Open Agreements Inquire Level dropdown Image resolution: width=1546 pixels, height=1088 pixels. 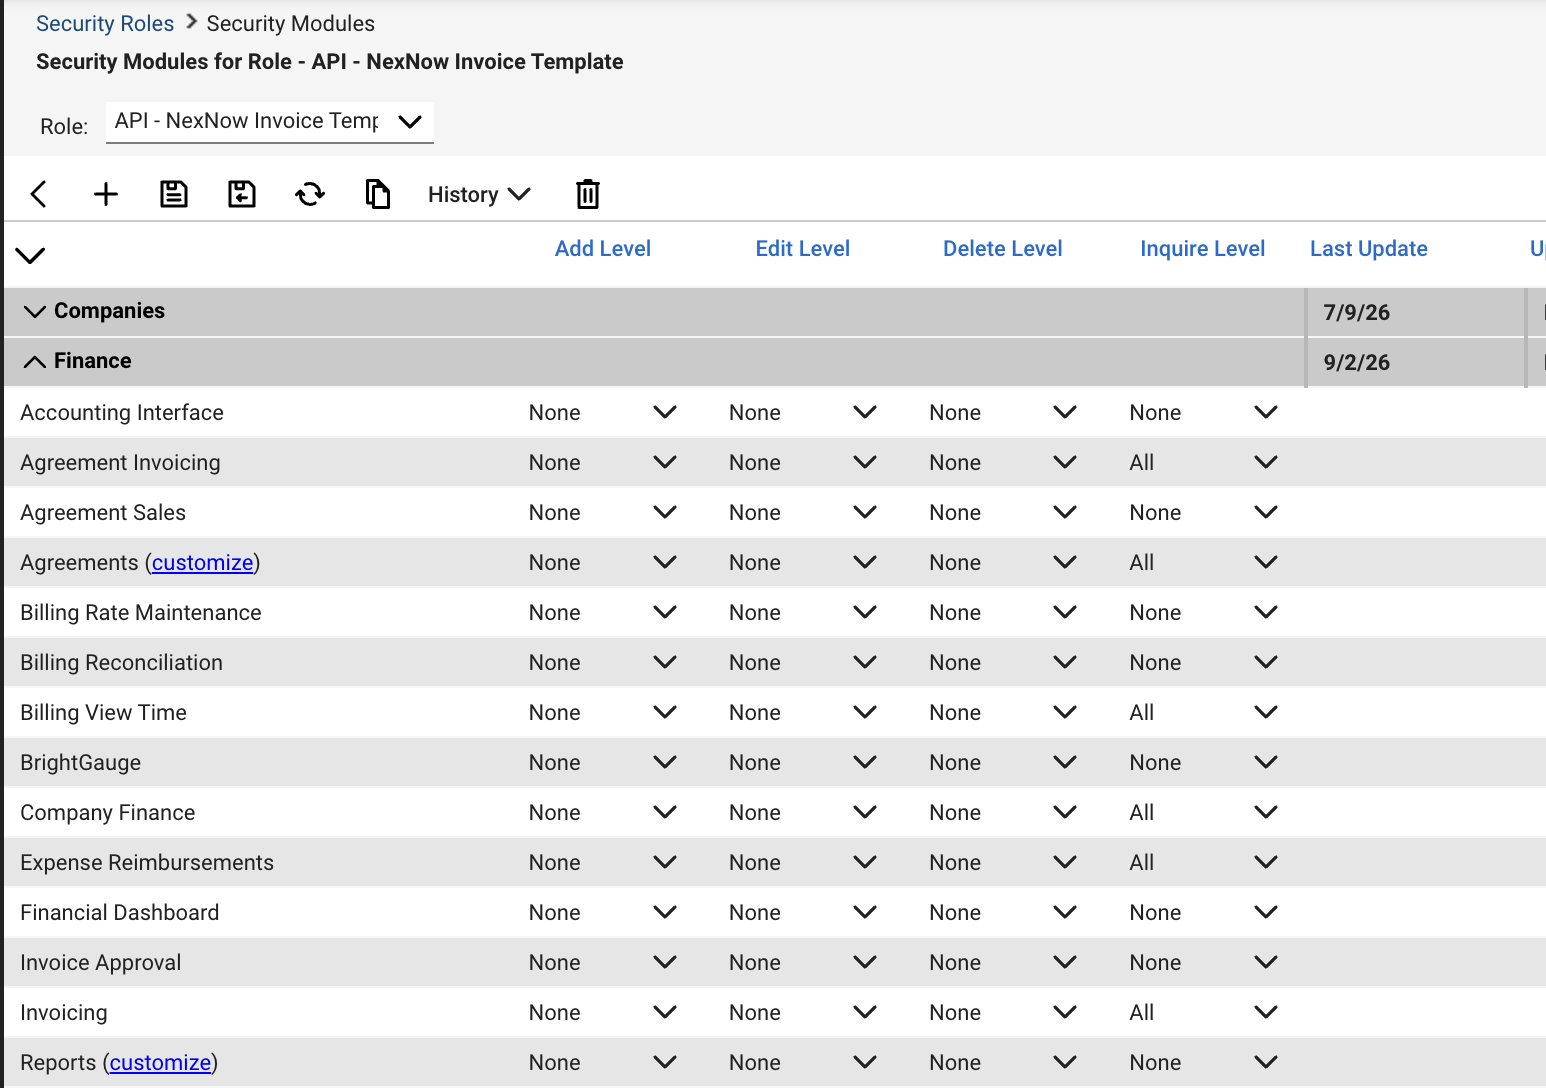tap(1203, 562)
